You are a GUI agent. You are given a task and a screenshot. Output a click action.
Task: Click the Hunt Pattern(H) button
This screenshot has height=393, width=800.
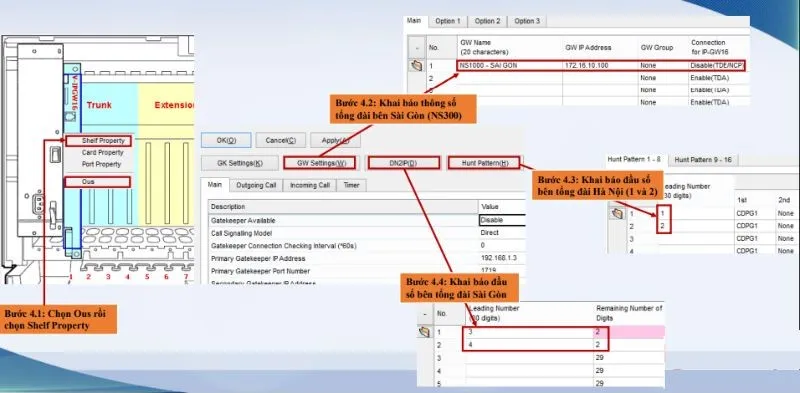pos(484,163)
